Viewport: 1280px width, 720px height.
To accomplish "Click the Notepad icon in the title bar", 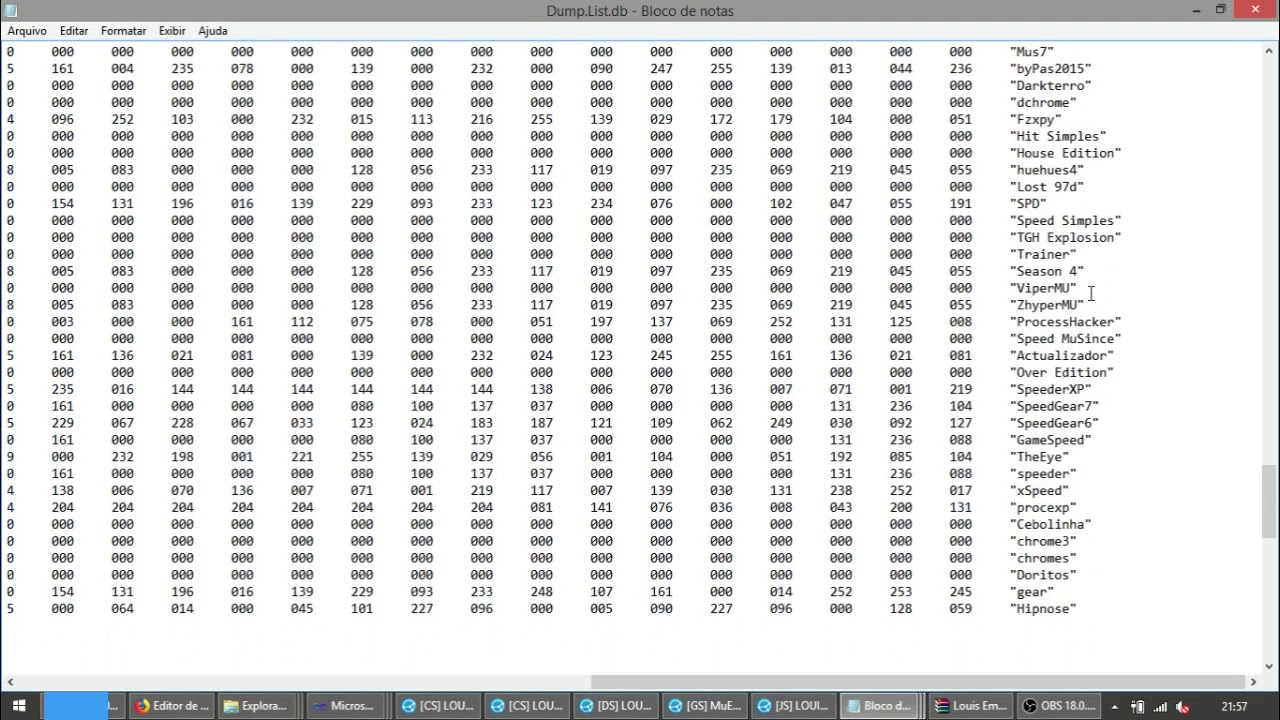I will 10,10.
